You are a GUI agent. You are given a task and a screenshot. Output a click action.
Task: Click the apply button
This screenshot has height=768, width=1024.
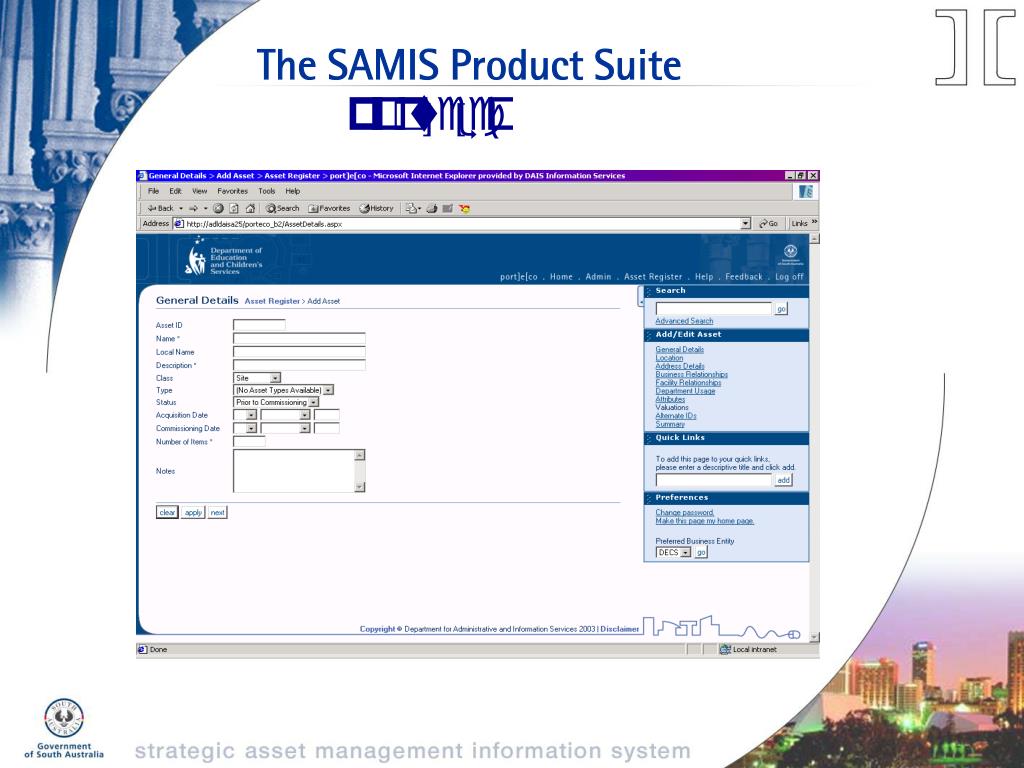(x=193, y=513)
